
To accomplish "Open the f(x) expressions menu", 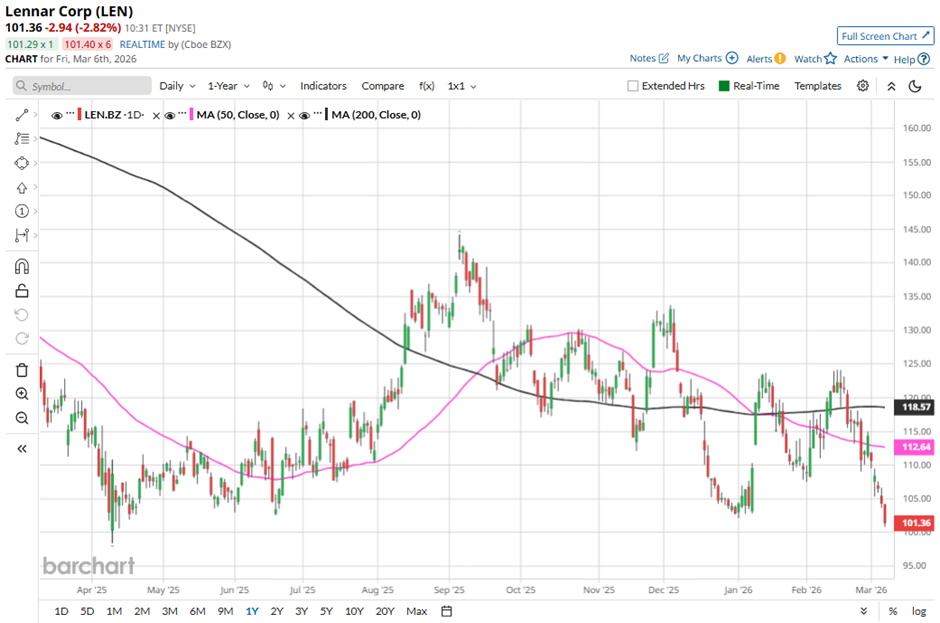I will pyautogui.click(x=426, y=86).
